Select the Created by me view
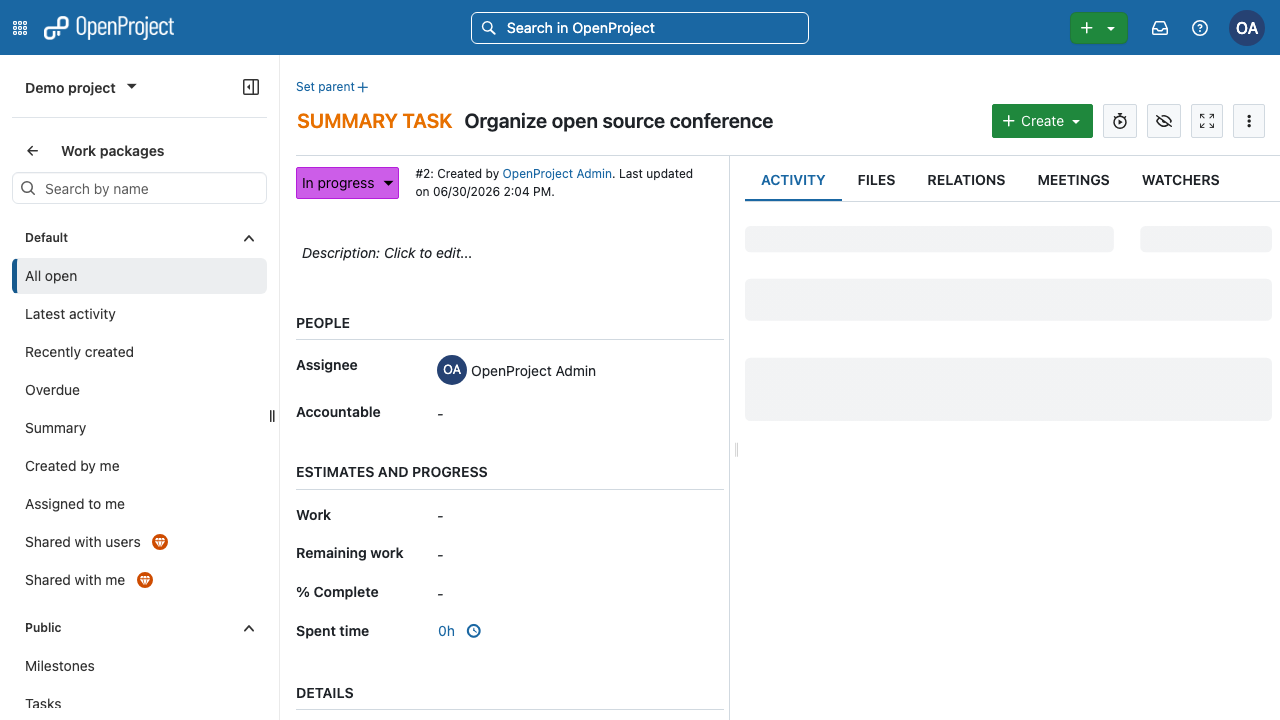 click(139, 466)
